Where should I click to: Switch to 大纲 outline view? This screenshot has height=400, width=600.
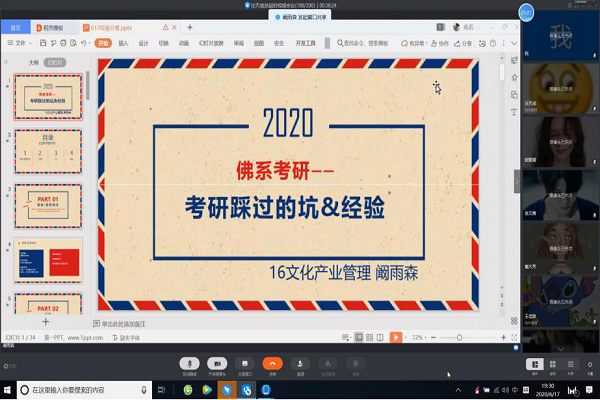point(33,61)
